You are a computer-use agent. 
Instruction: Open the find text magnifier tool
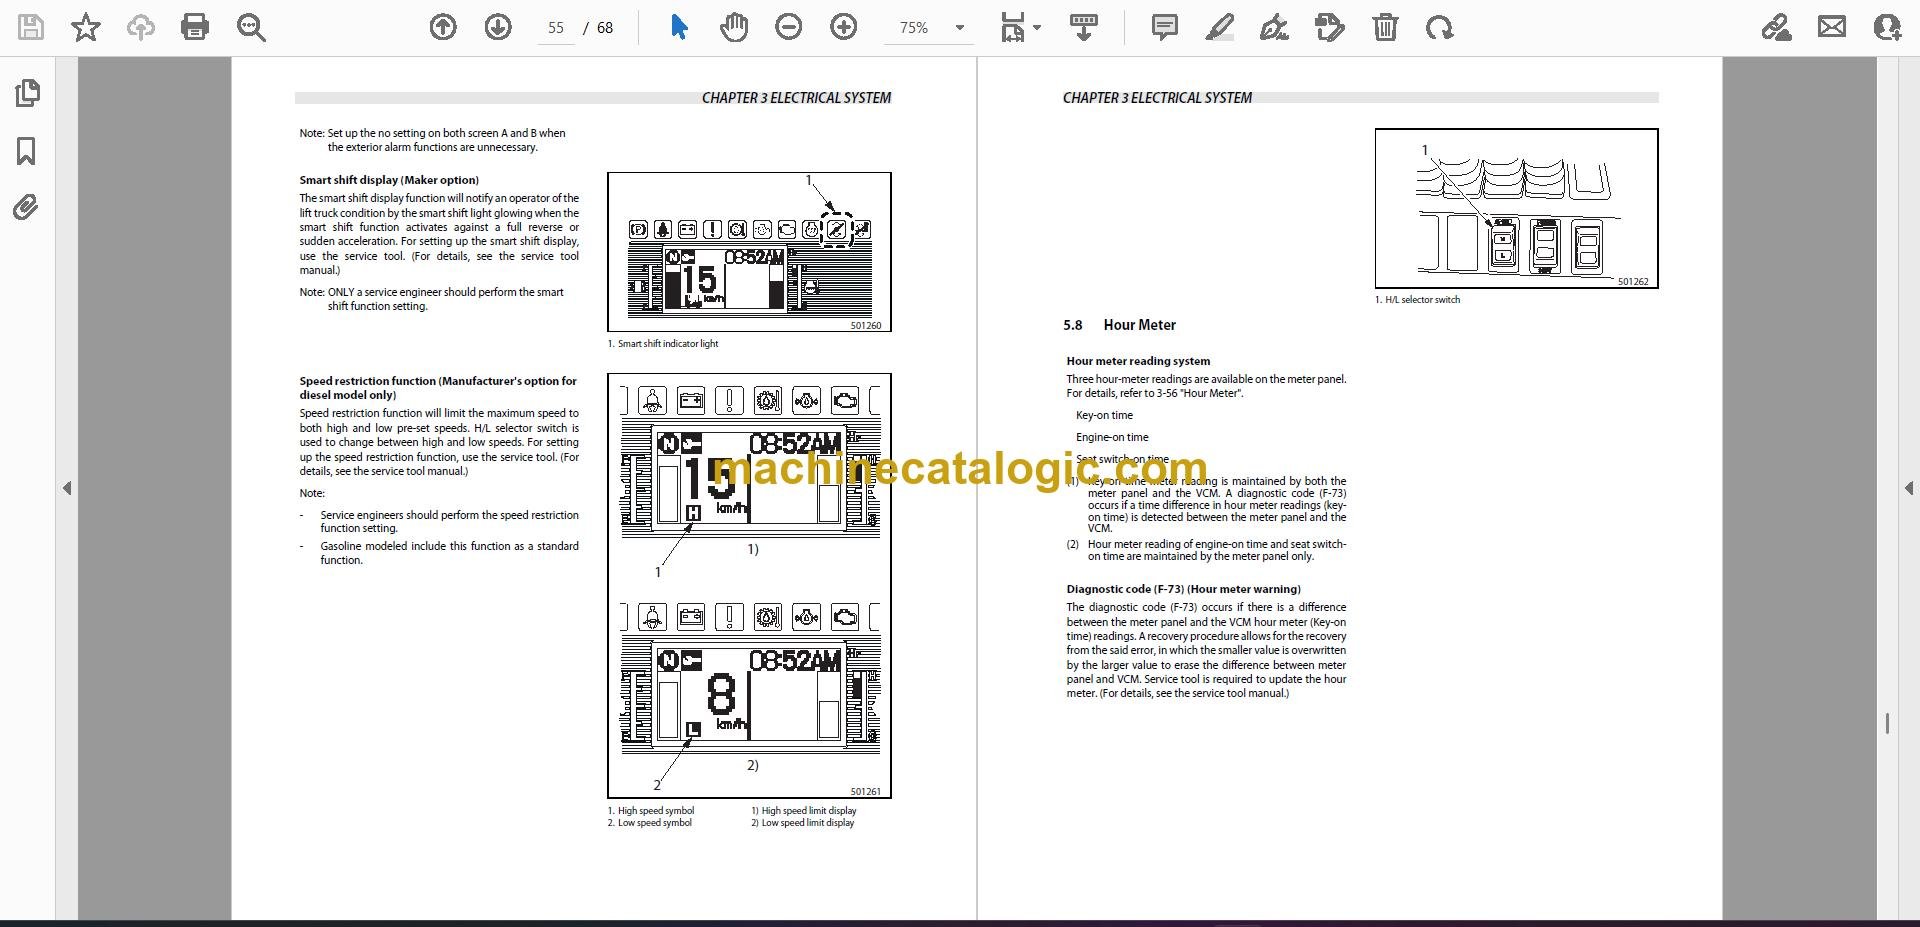click(251, 27)
